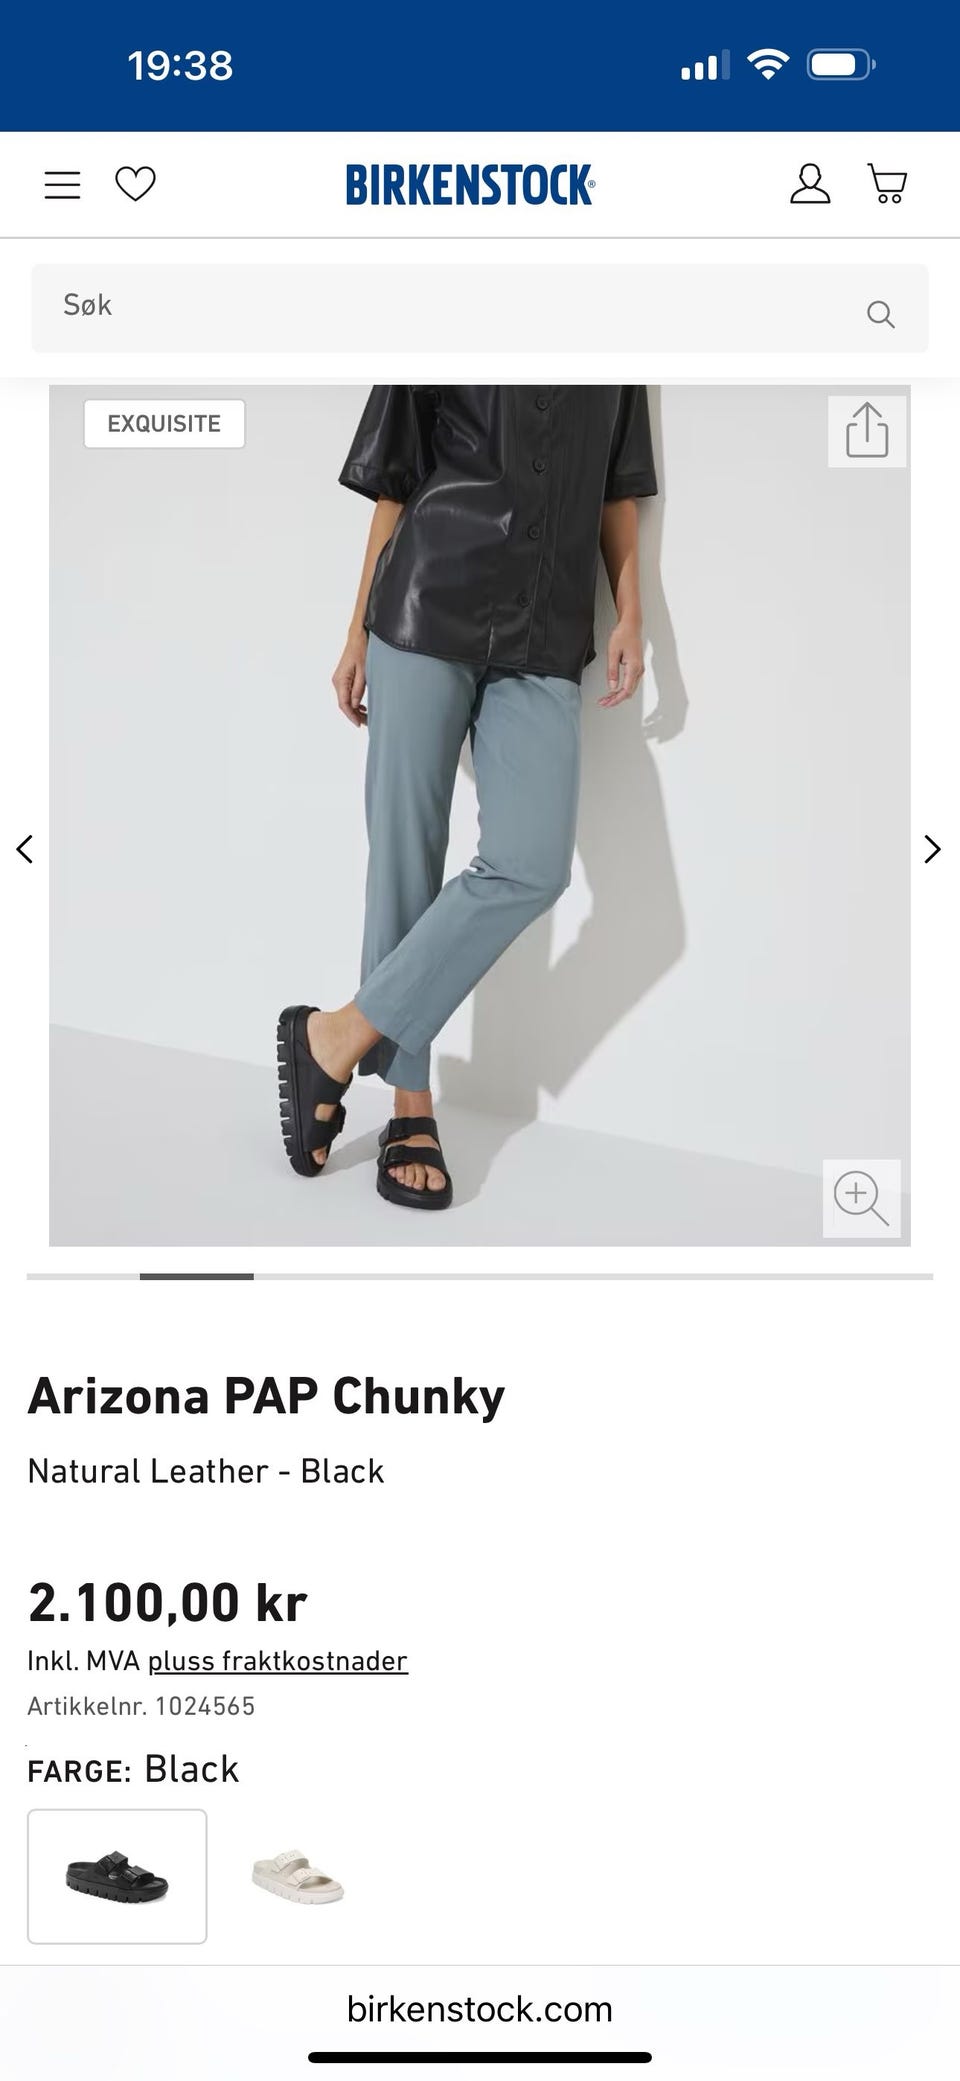Open the wishlist heart icon
The height and width of the screenshot is (2081, 960).
[x=135, y=184]
